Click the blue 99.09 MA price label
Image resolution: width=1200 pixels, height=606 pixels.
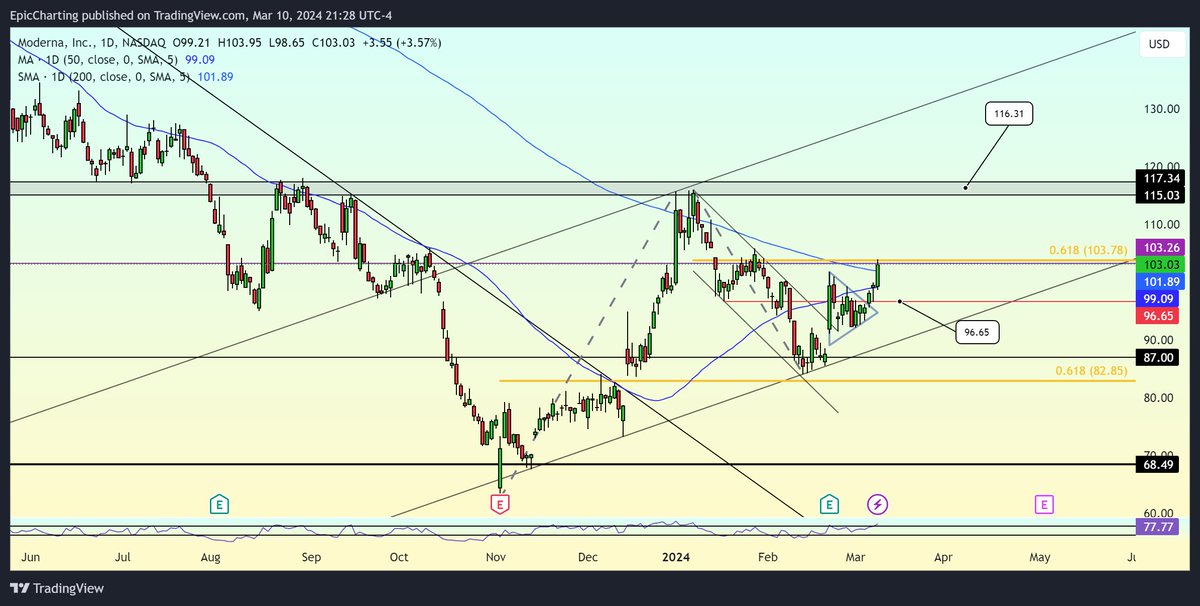click(x=1159, y=298)
